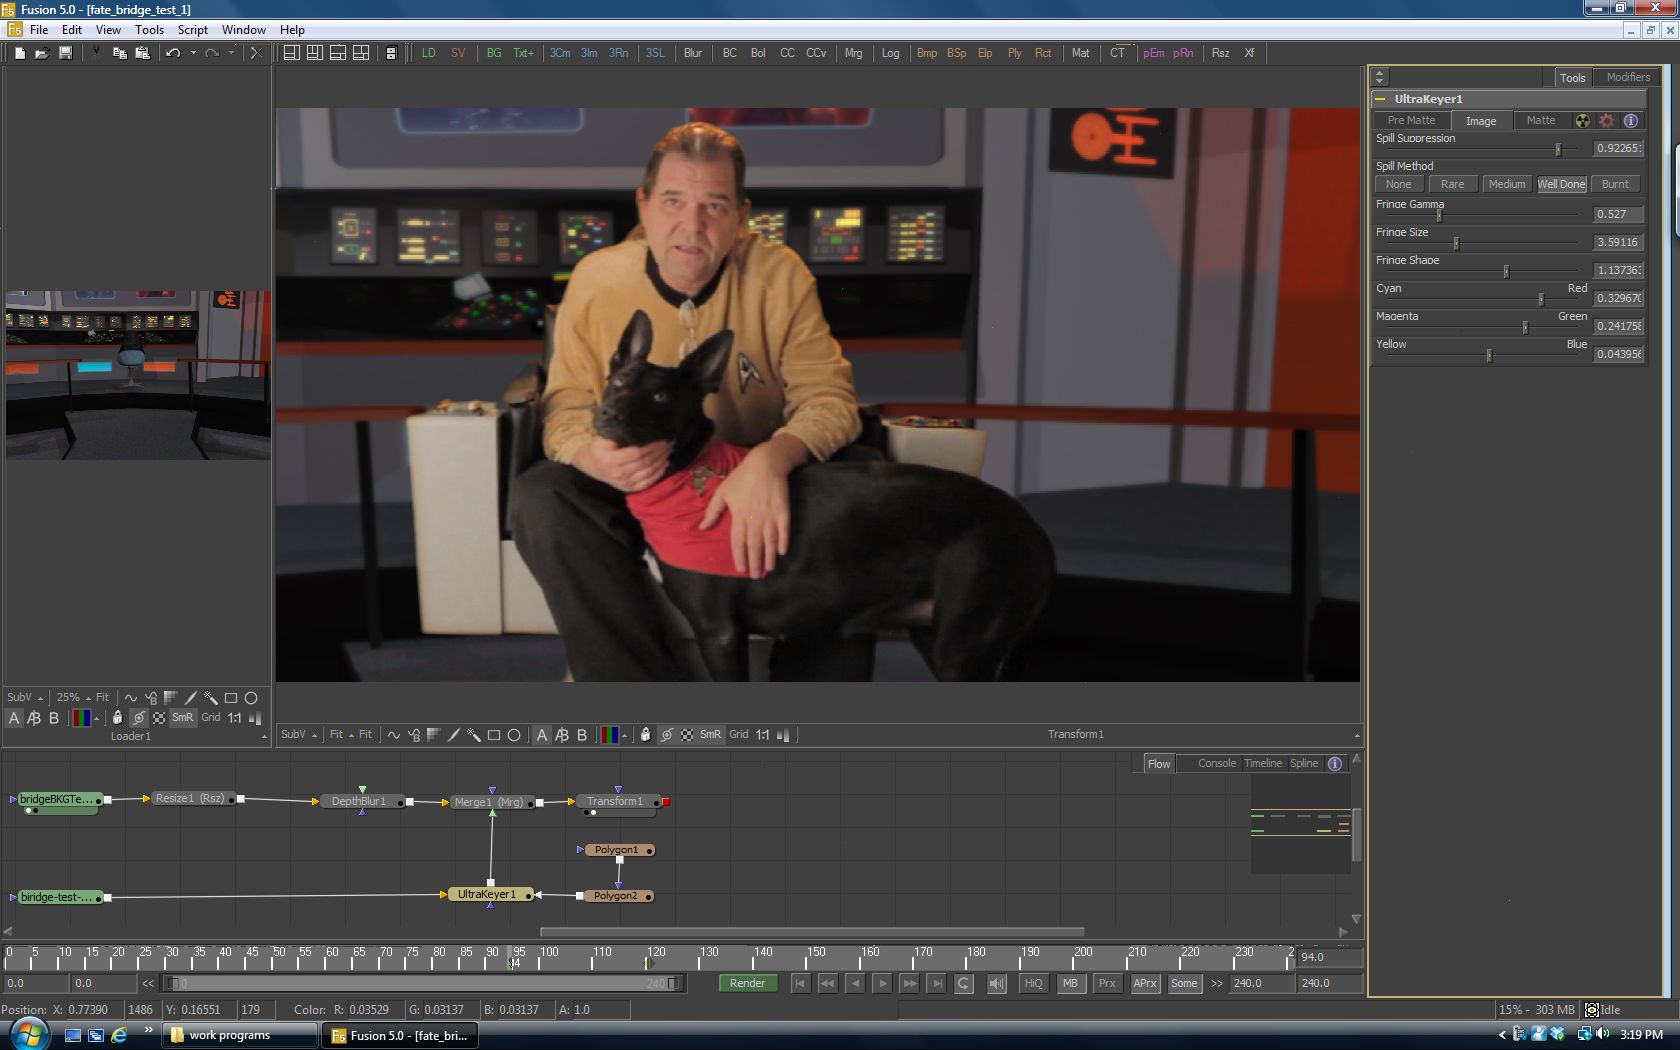1680x1050 pixels.
Task: Select the first view layout icon
Action: pos(292,53)
